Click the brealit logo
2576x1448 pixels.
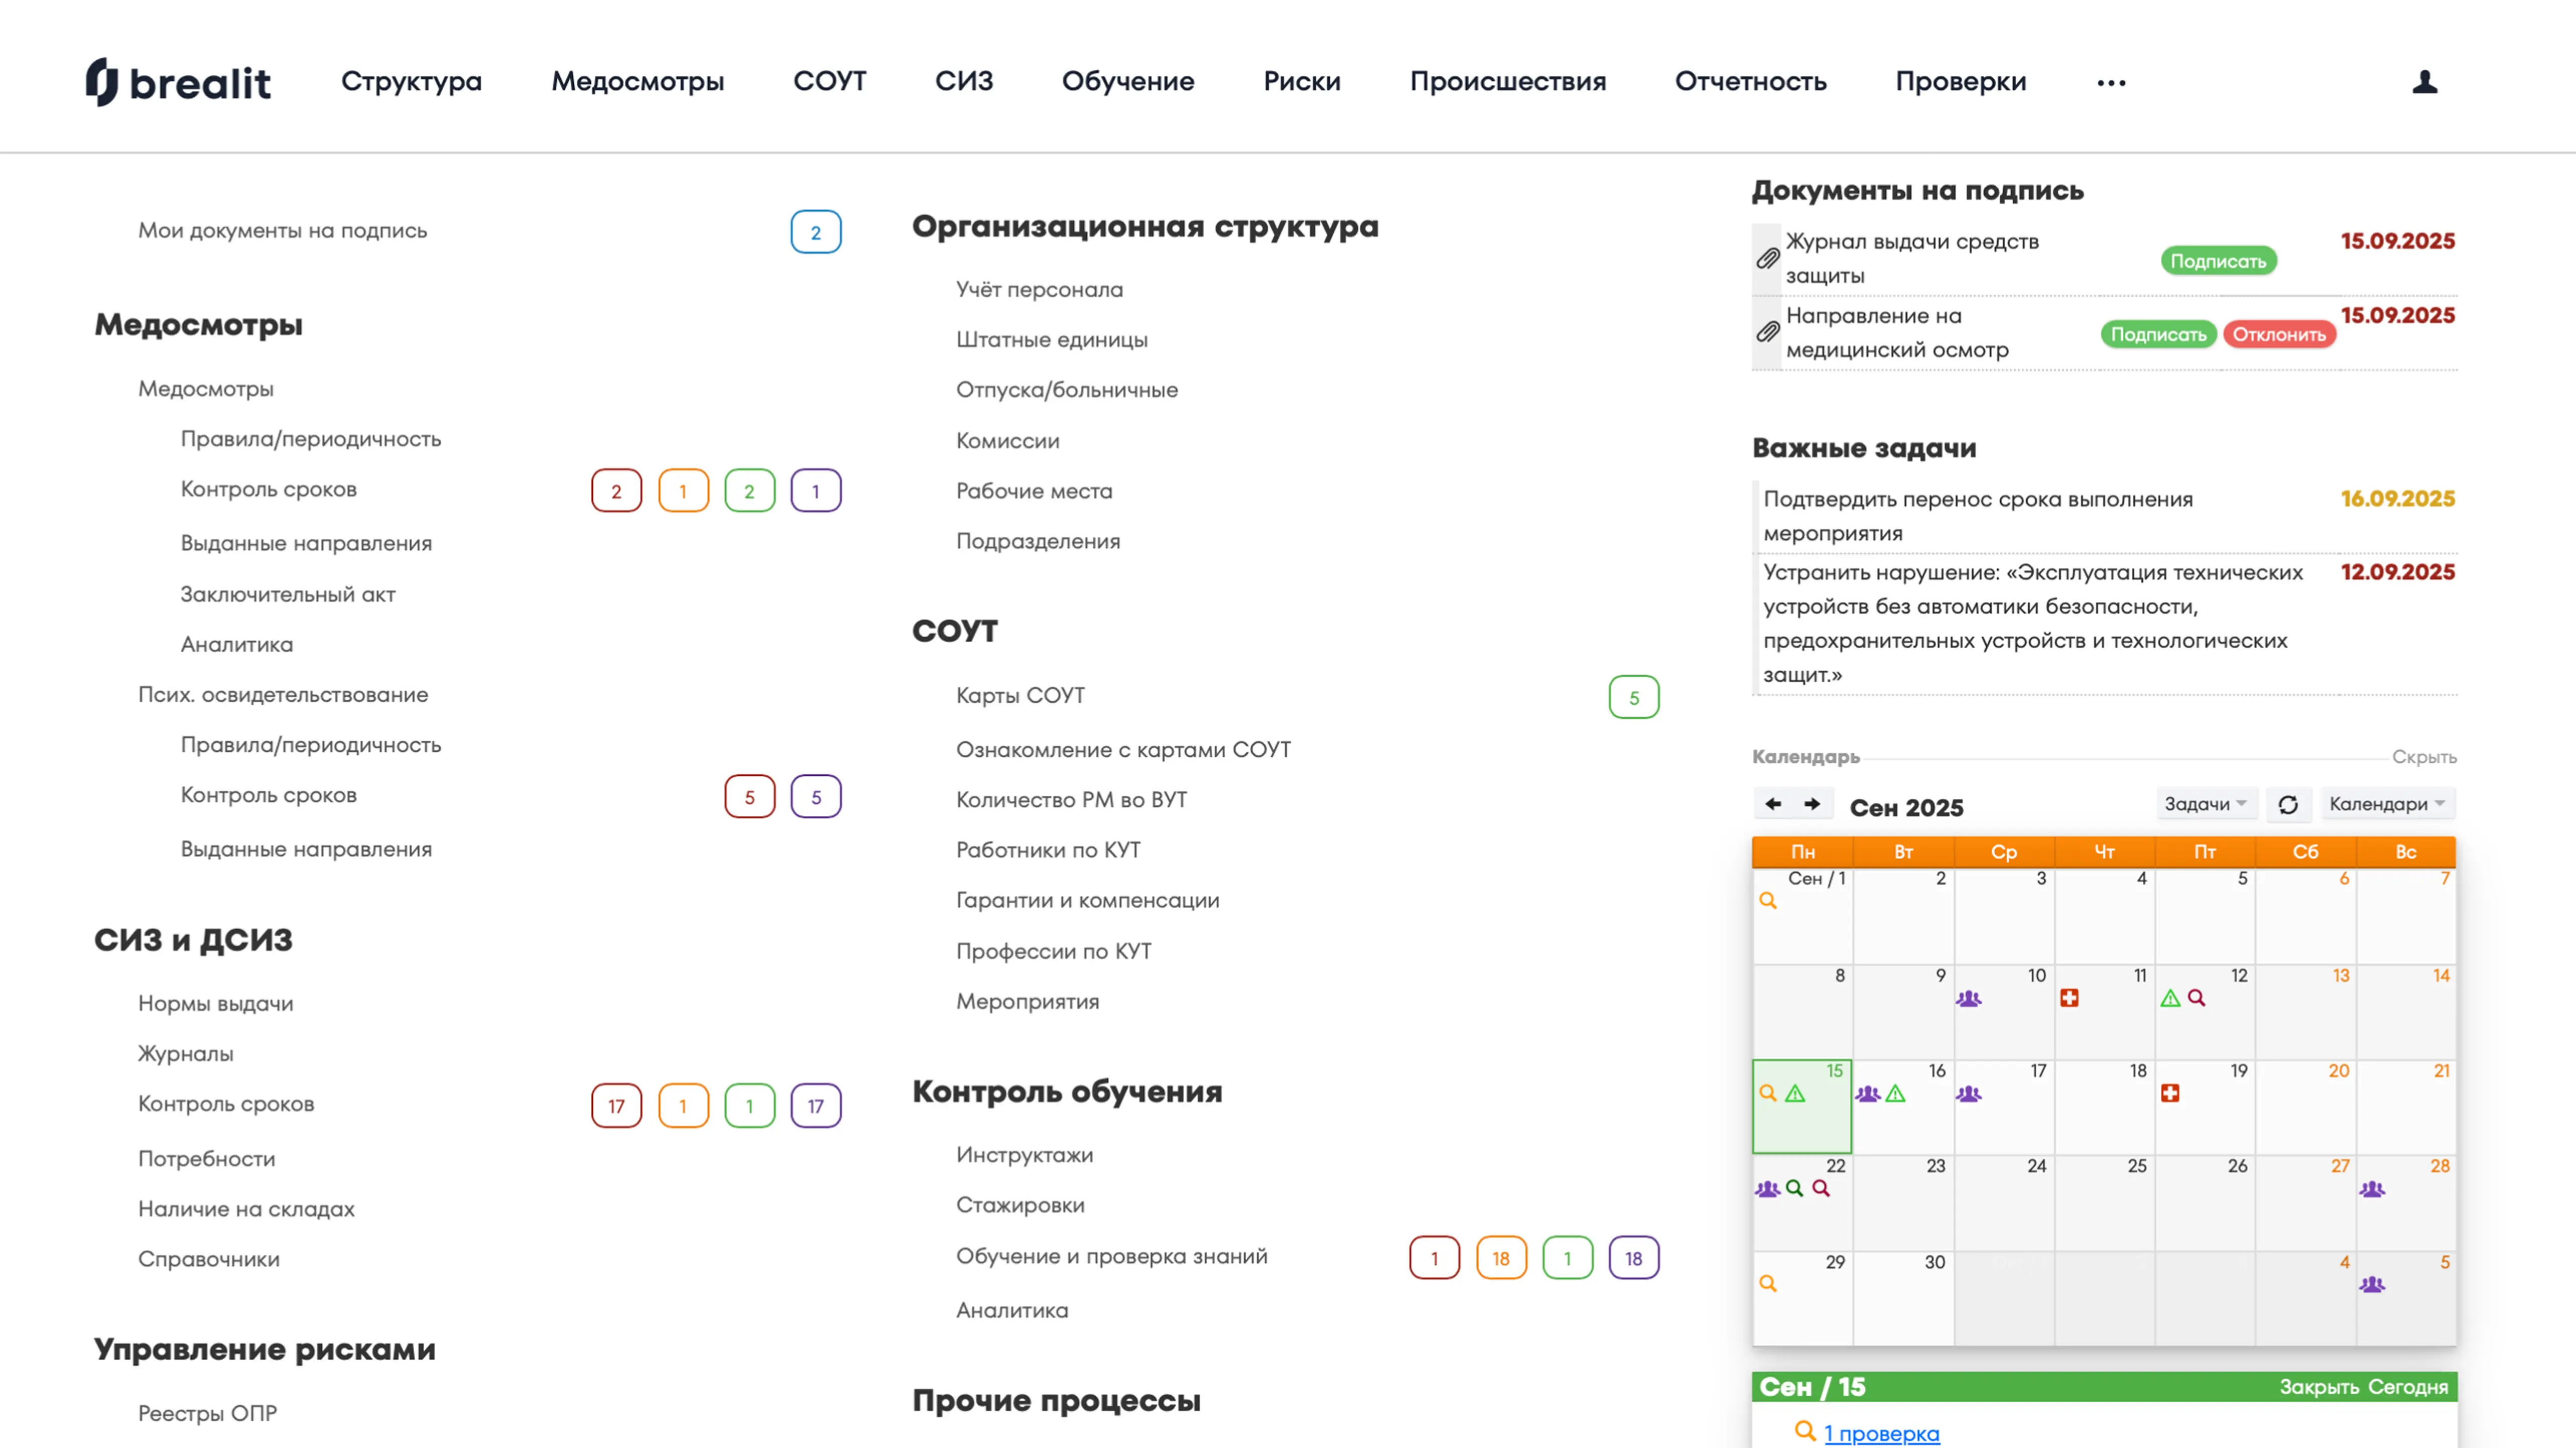(x=178, y=82)
